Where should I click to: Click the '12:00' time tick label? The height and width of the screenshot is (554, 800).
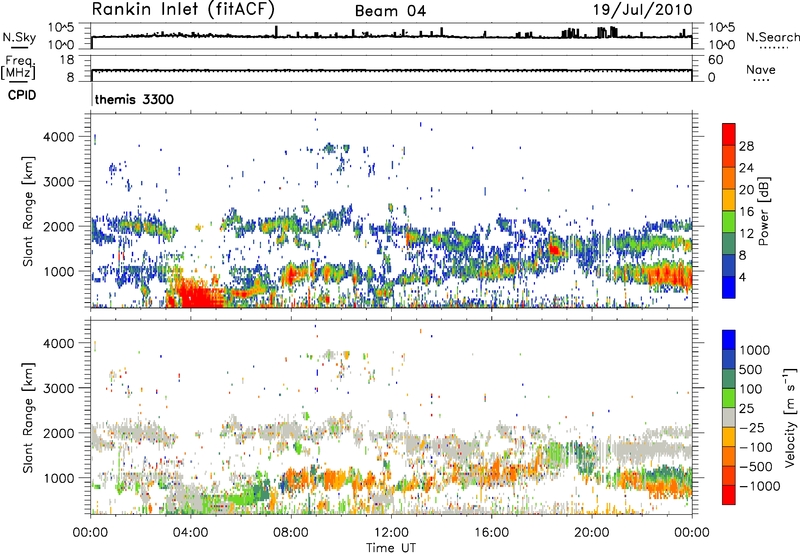tap(391, 533)
